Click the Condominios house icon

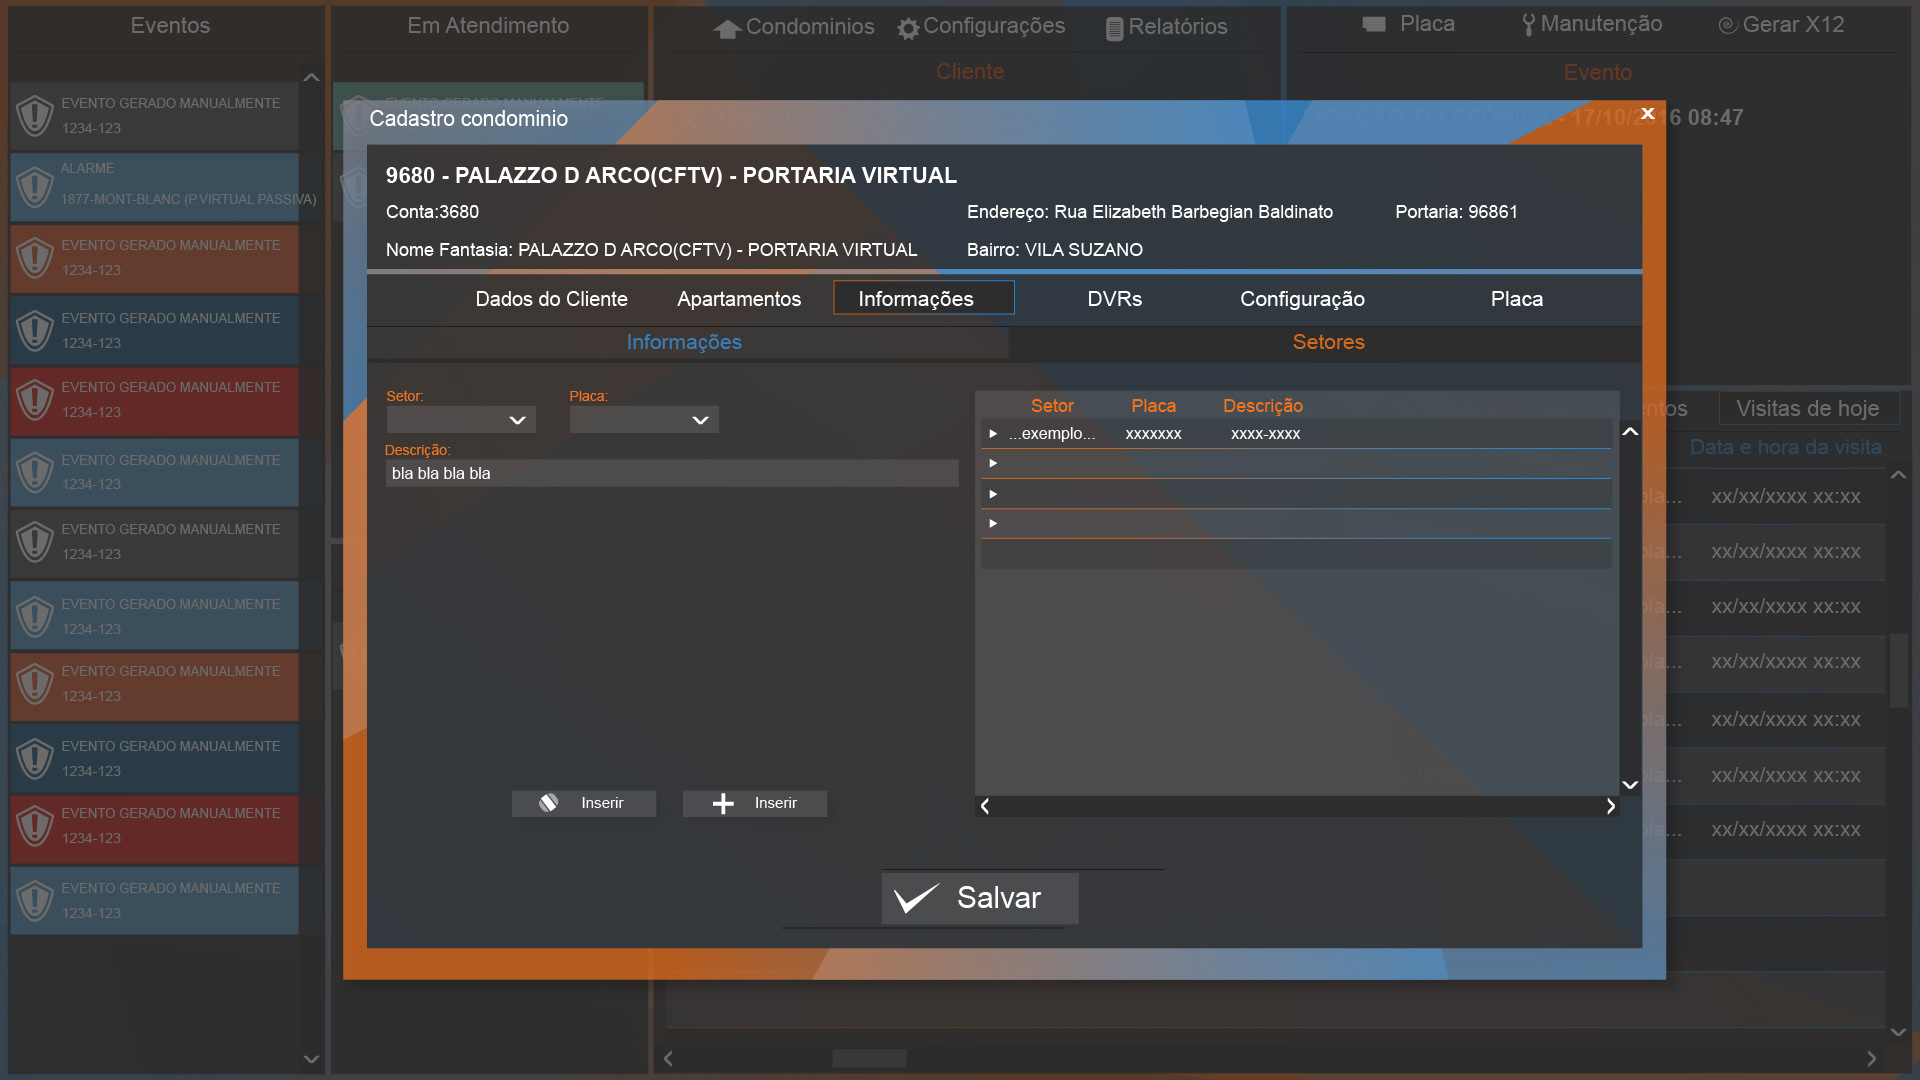(727, 29)
